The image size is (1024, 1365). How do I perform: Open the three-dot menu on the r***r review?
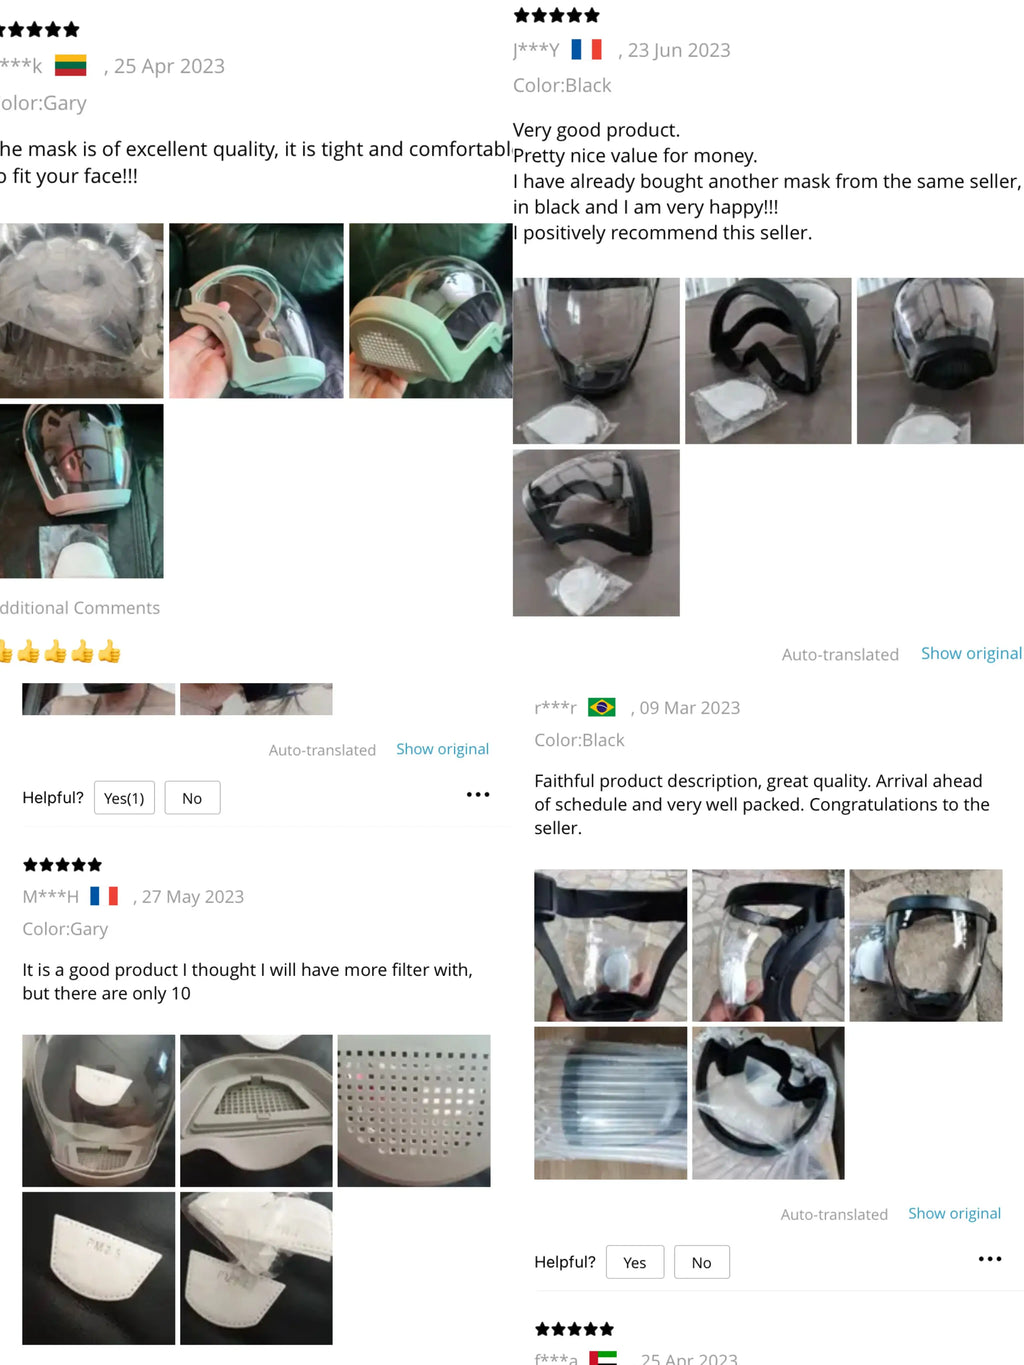[990, 1259]
